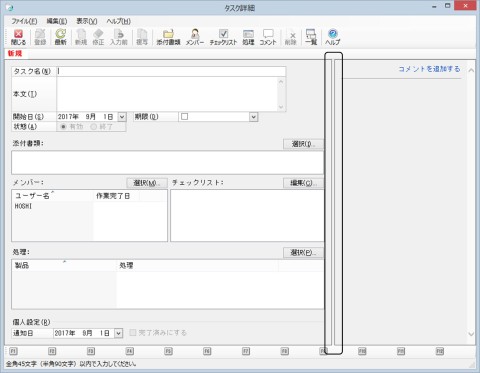
Task: Expand the 期限 date dropdown arrow
Action: tap(254, 117)
